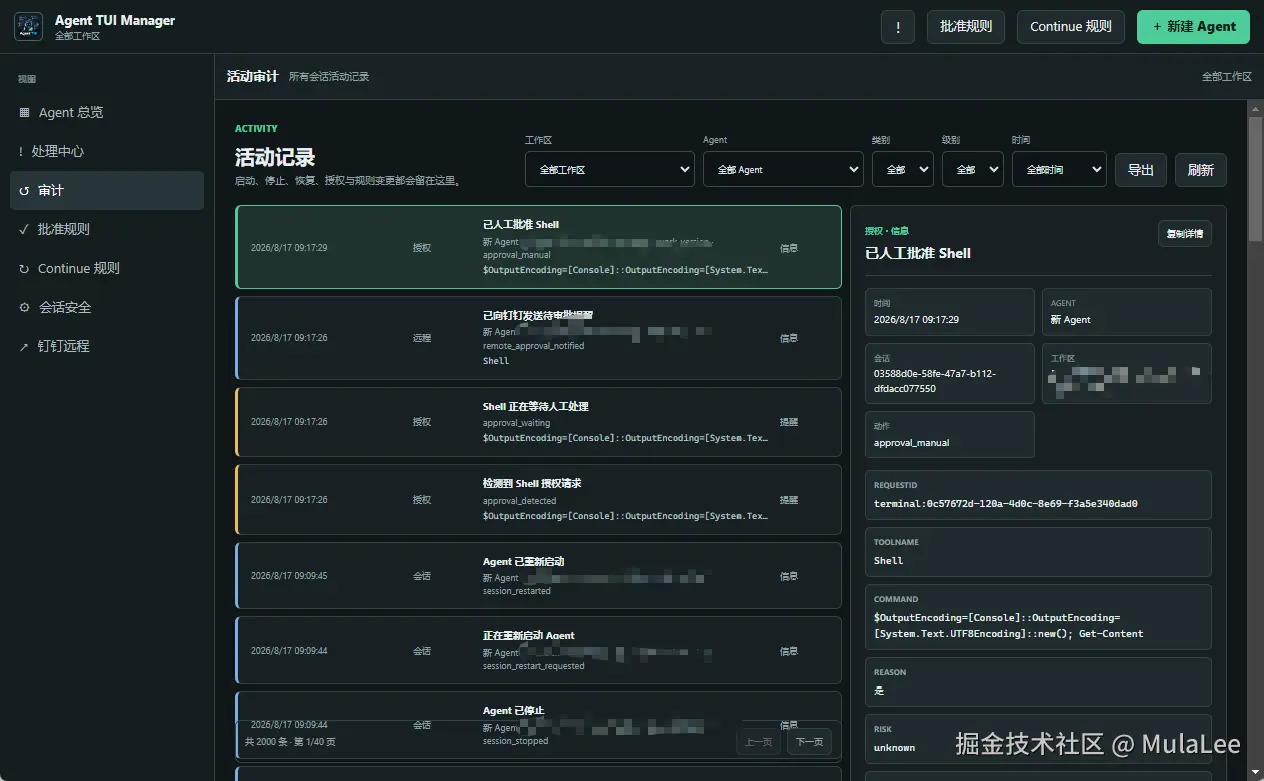The image size is (1264, 781).
Task: Click the TOOLNAME value Shell
Action: 888,561
